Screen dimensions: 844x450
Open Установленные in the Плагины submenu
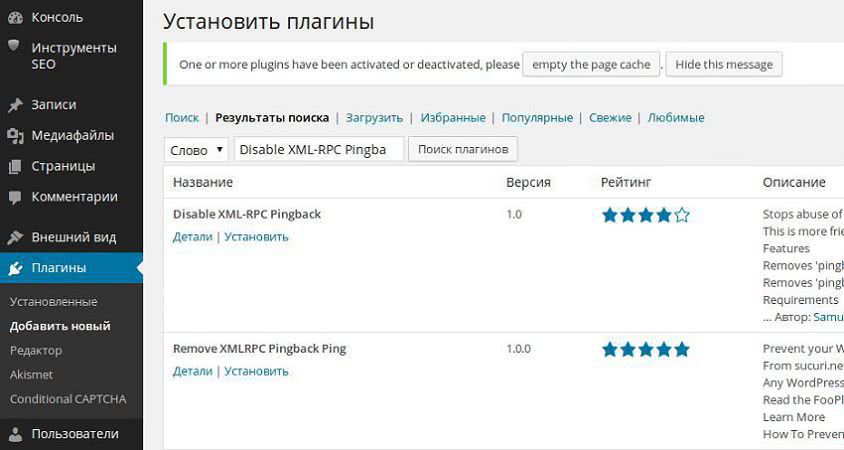[x=53, y=302]
